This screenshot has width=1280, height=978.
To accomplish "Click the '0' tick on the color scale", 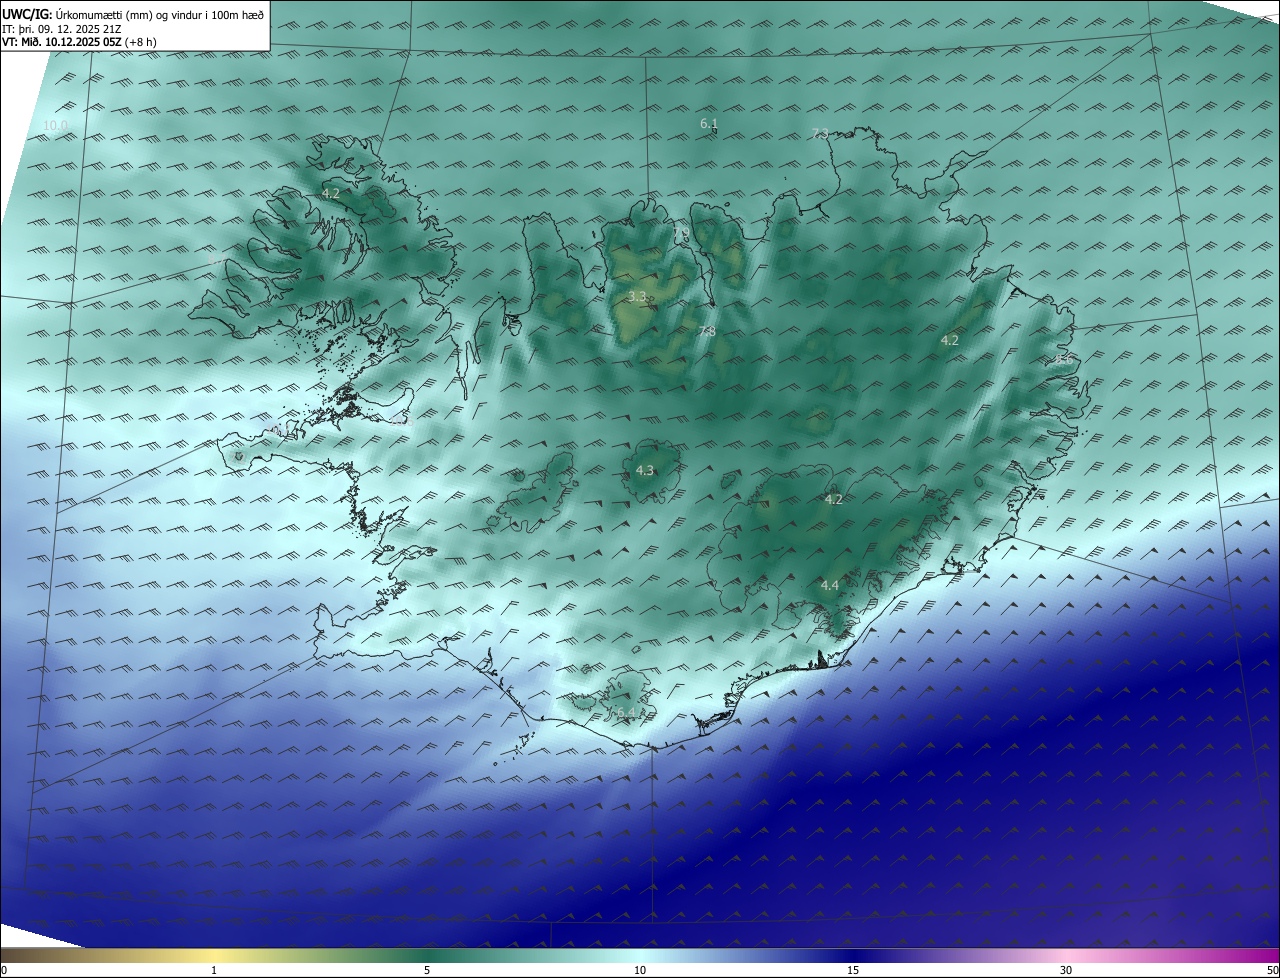I will pos(4,970).
